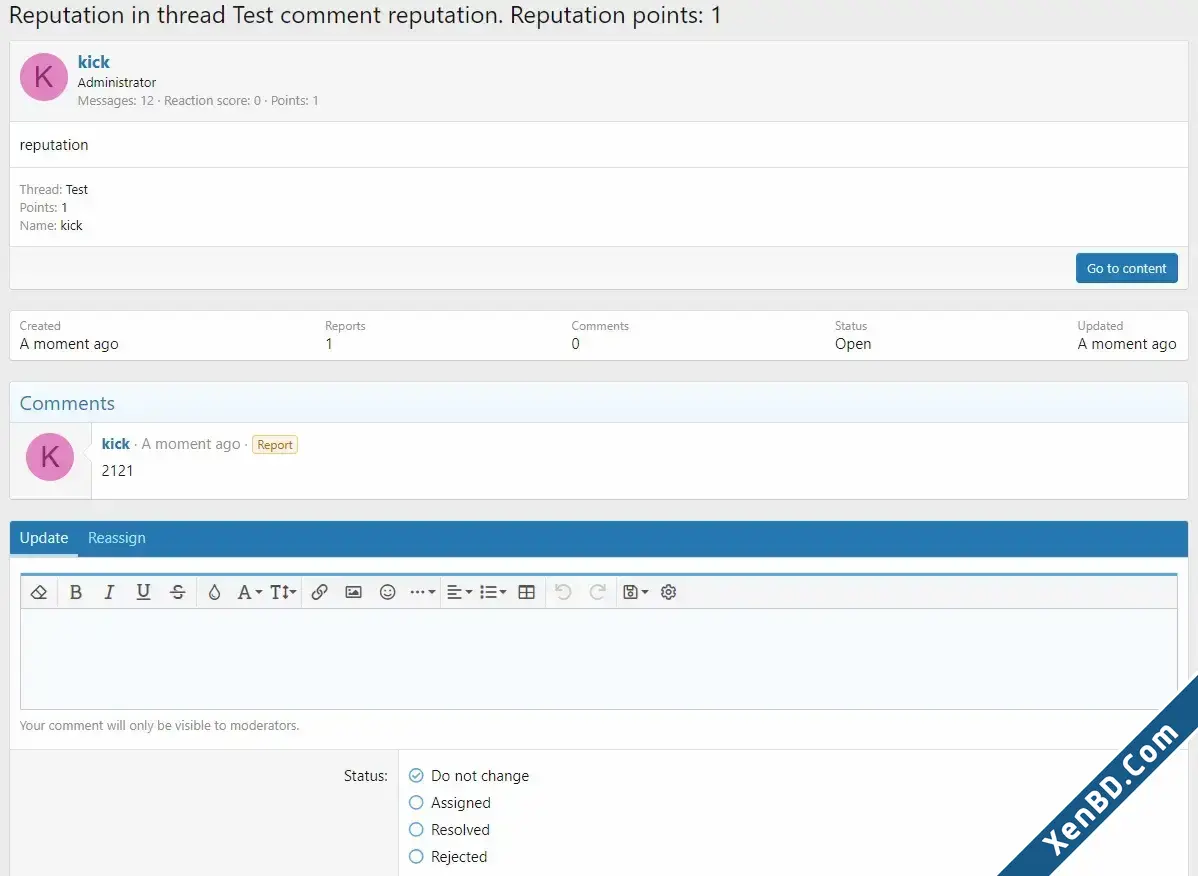Click the Comments section heading

(67, 403)
